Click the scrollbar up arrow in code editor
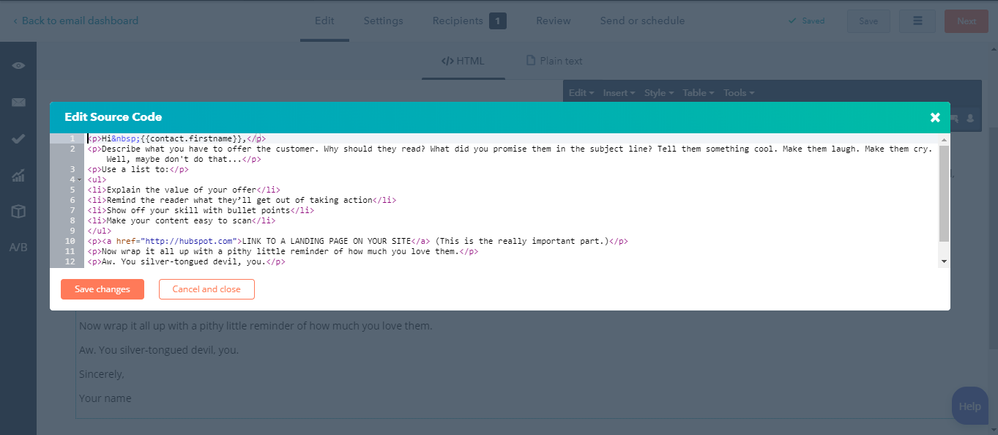 pos(944,139)
